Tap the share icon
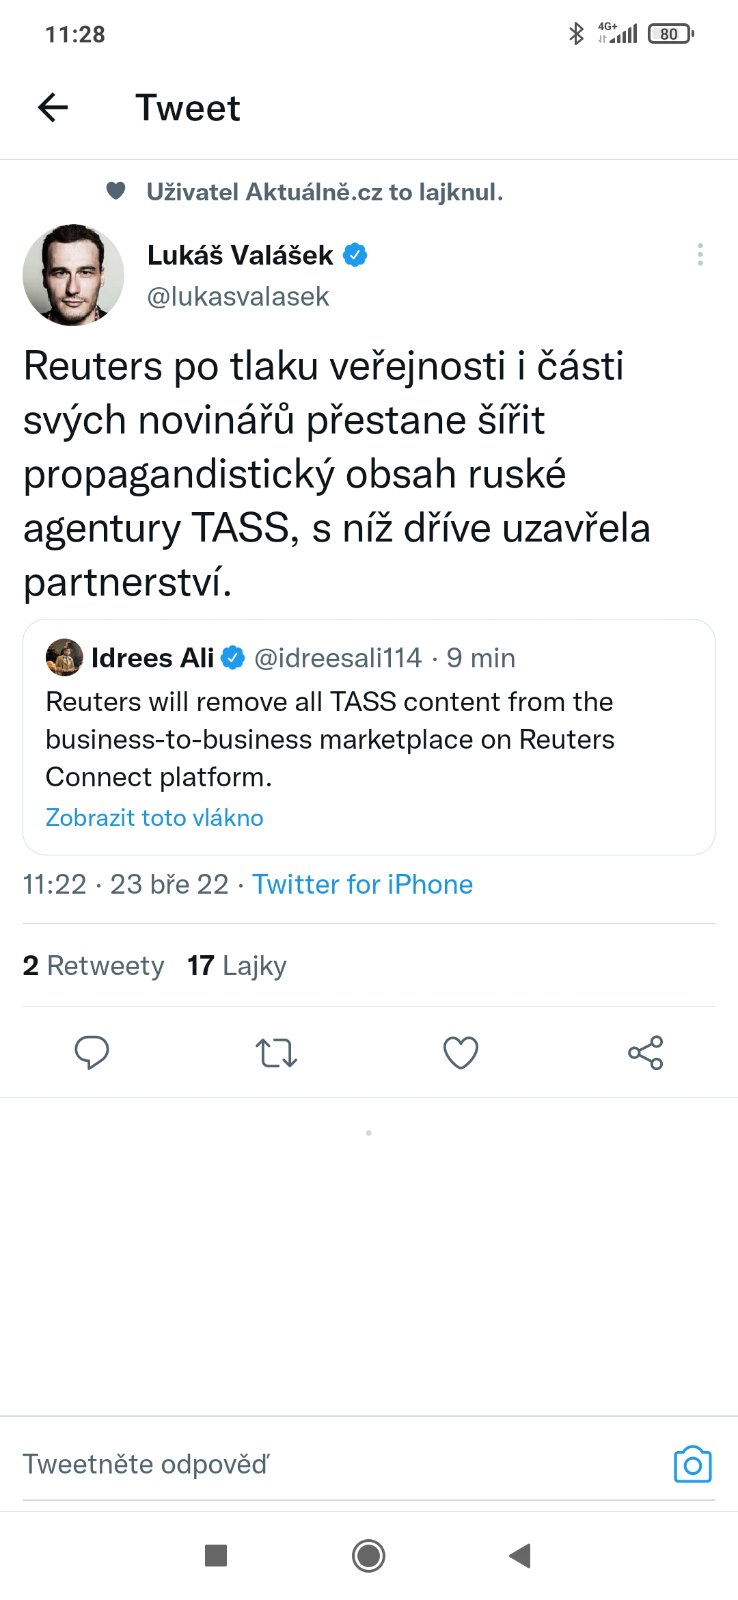This screenshot has width=738, height=1600. [645, 1052]
